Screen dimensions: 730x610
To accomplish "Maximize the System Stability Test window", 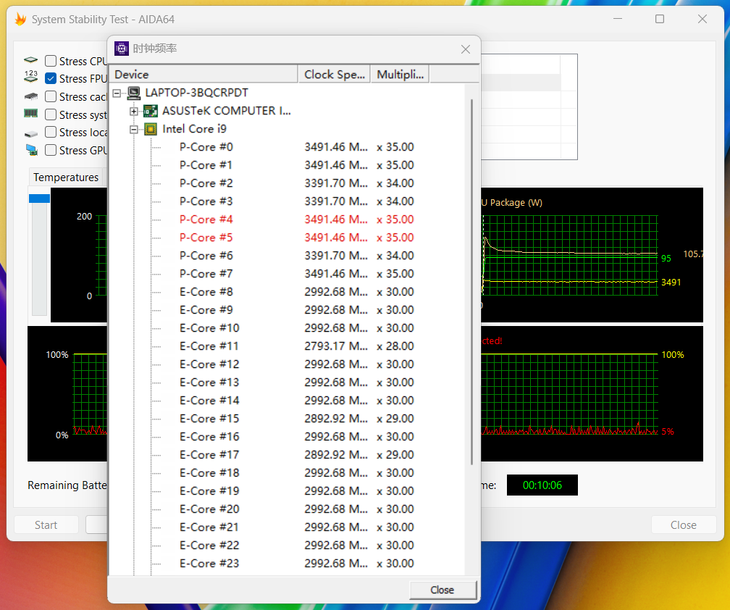I will click(660, 19).
